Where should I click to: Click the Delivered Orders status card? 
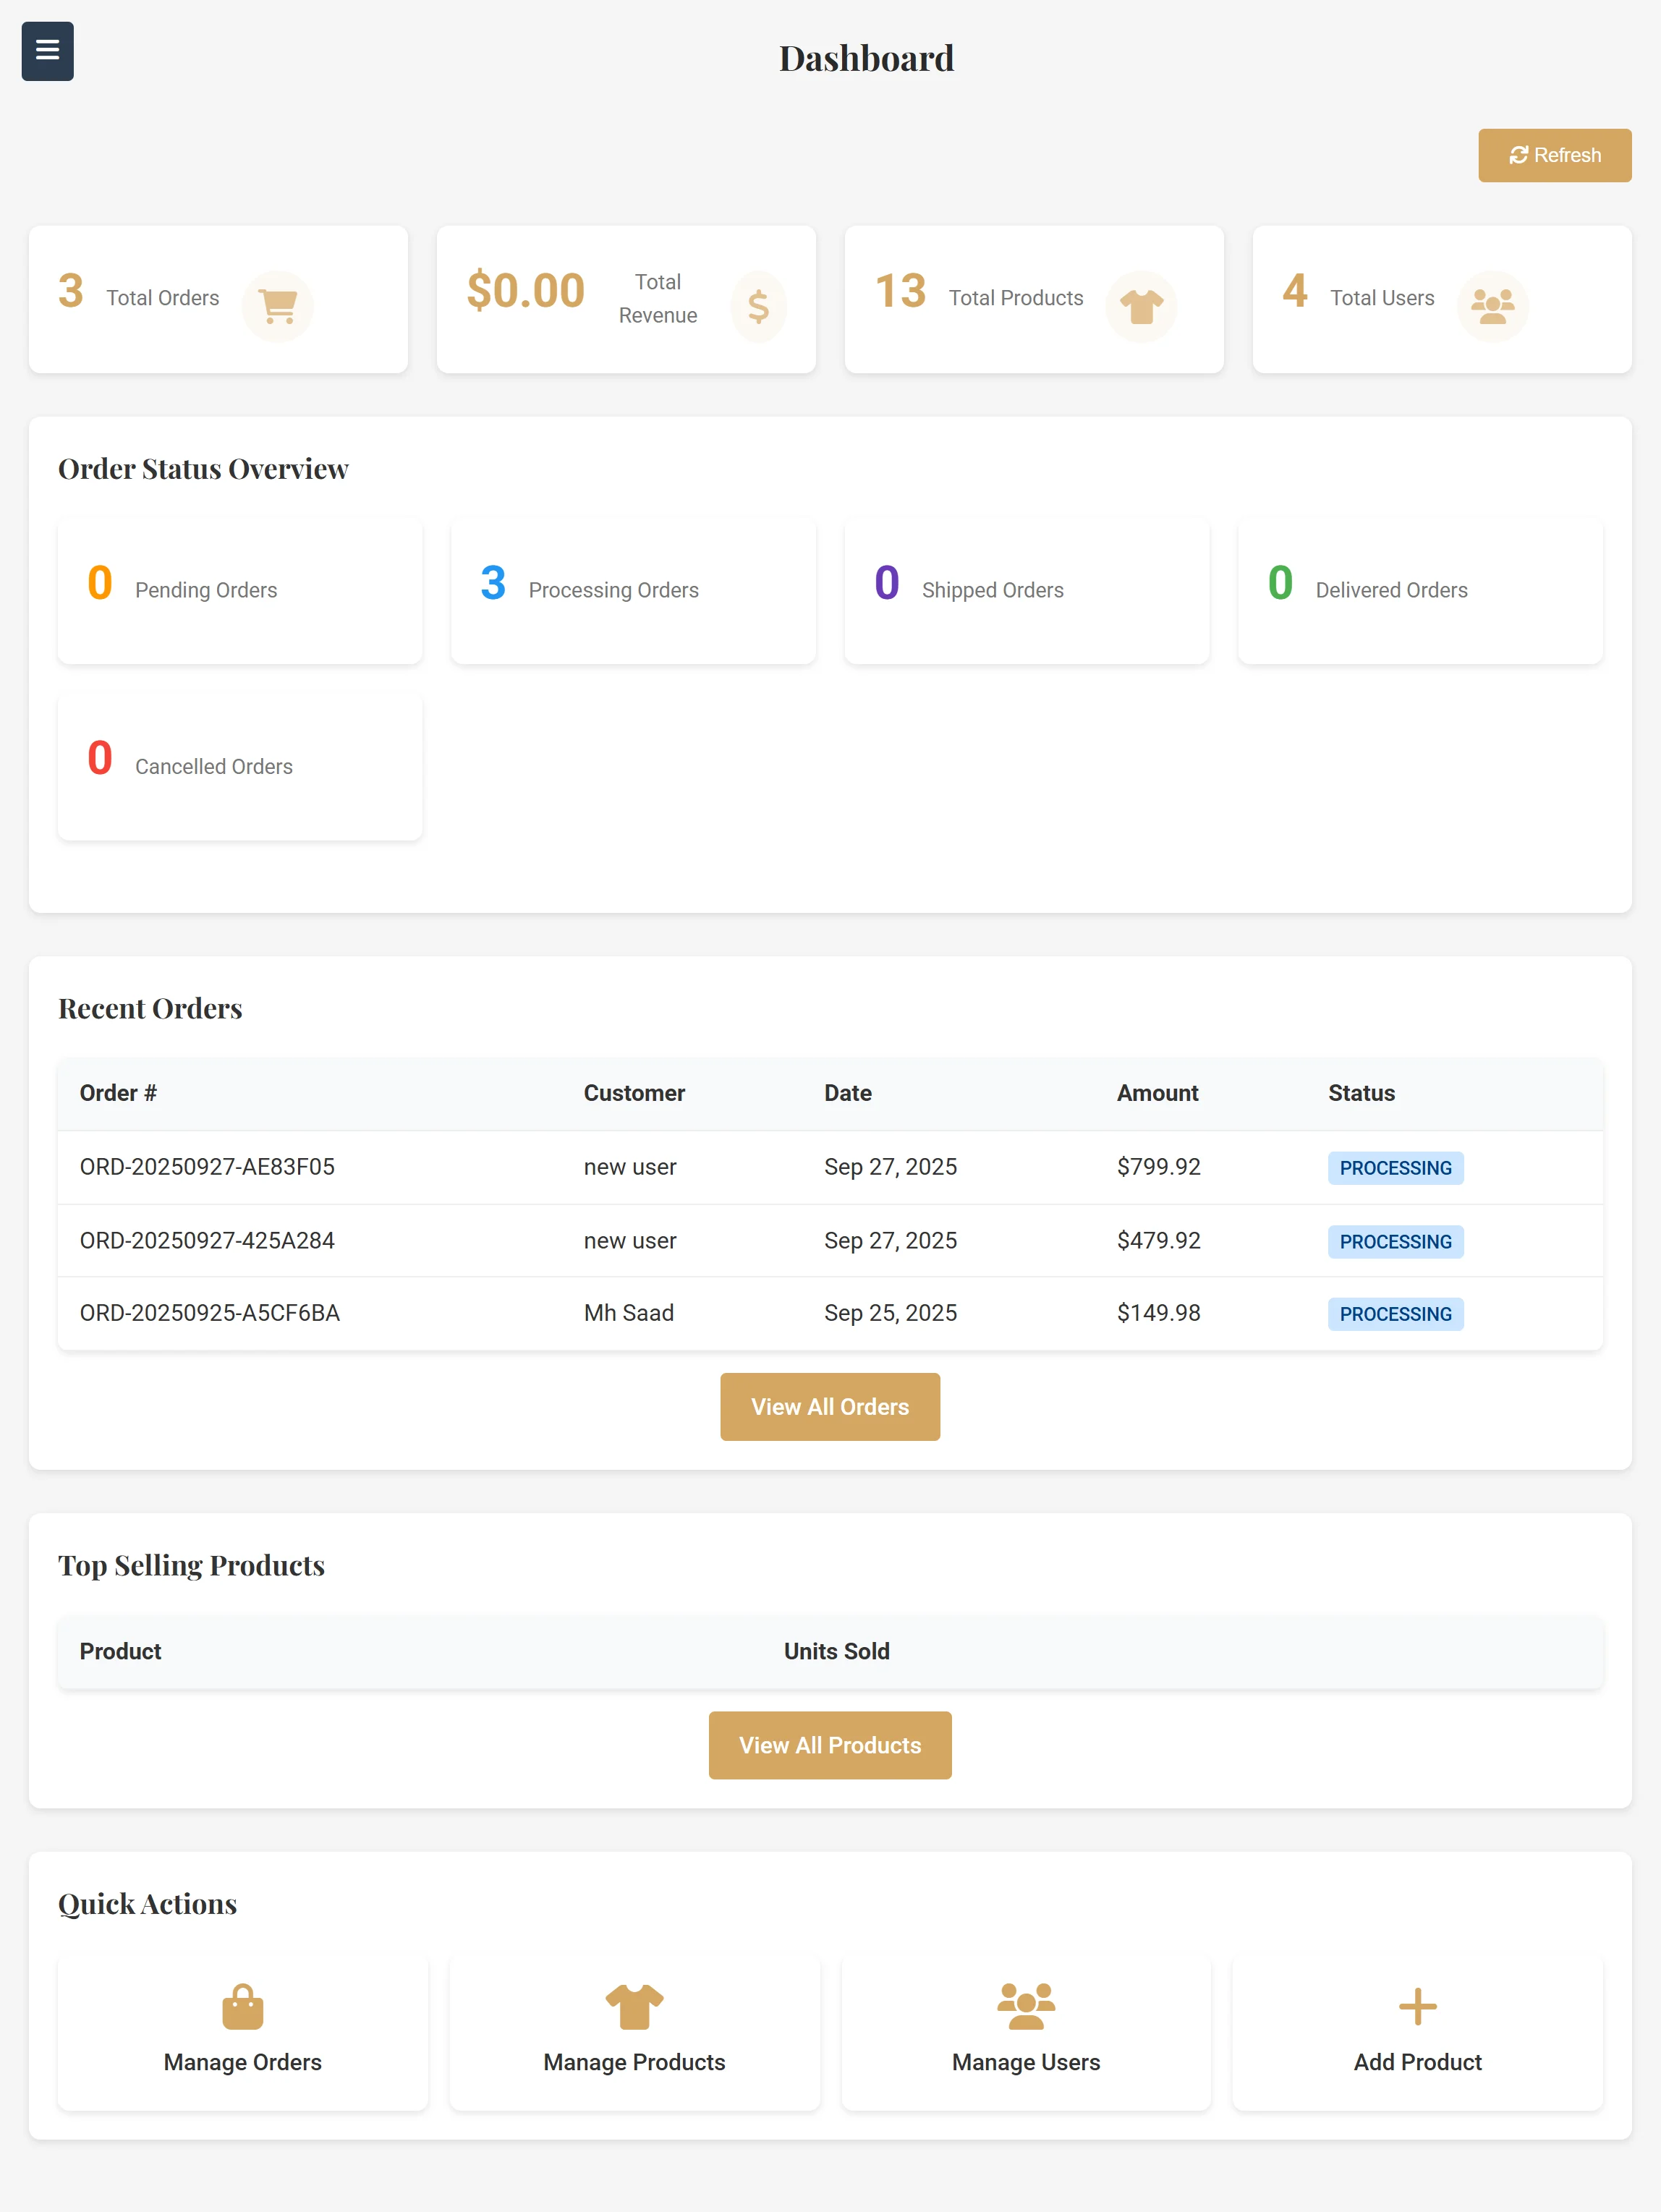tap(1420, 591)
